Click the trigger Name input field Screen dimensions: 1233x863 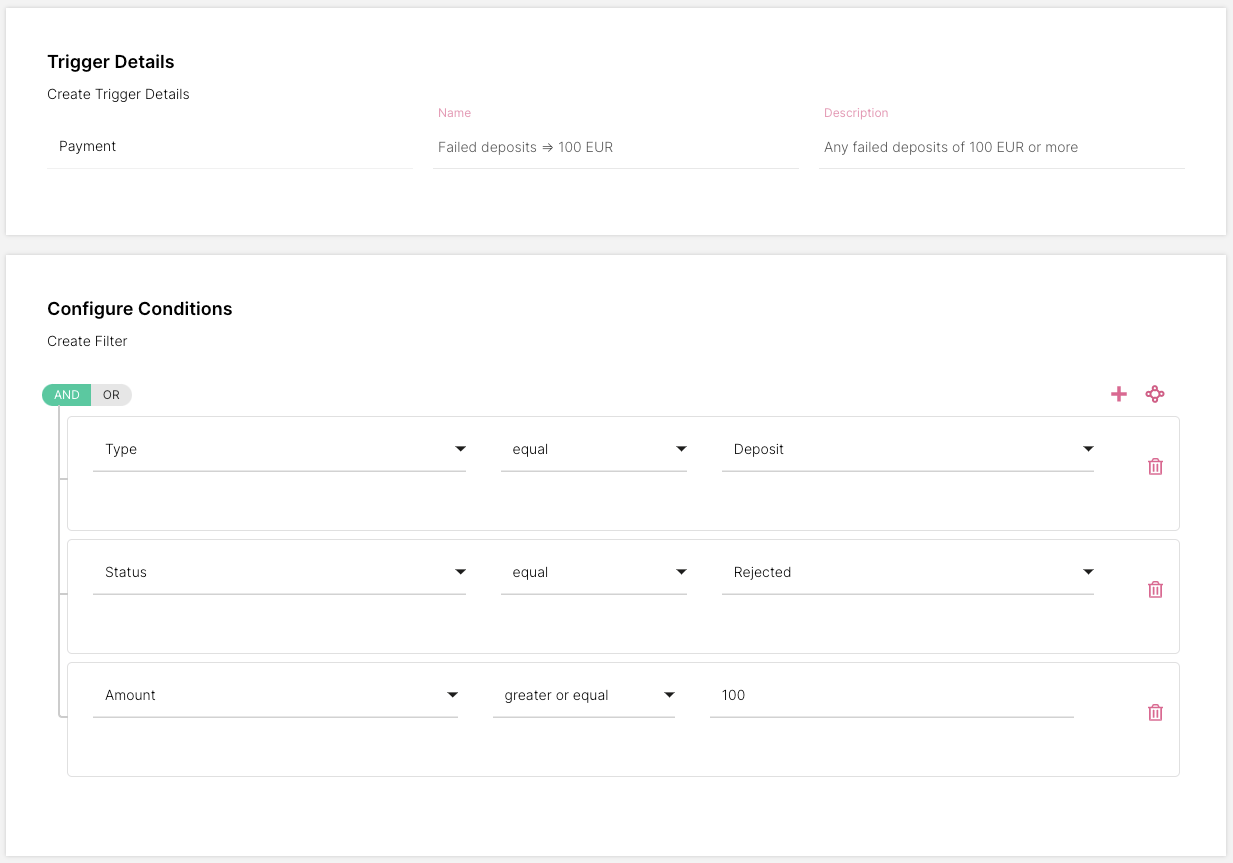[x=615, y=147]
